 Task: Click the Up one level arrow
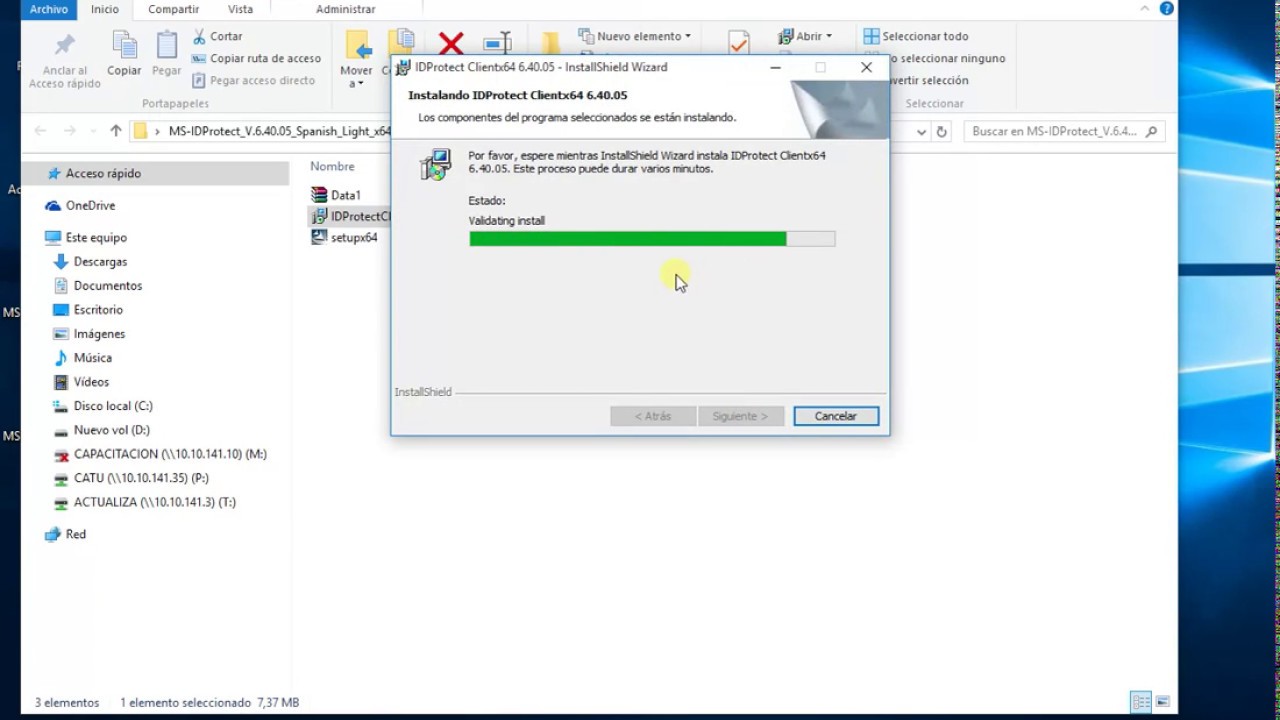[x=116, y=131]
